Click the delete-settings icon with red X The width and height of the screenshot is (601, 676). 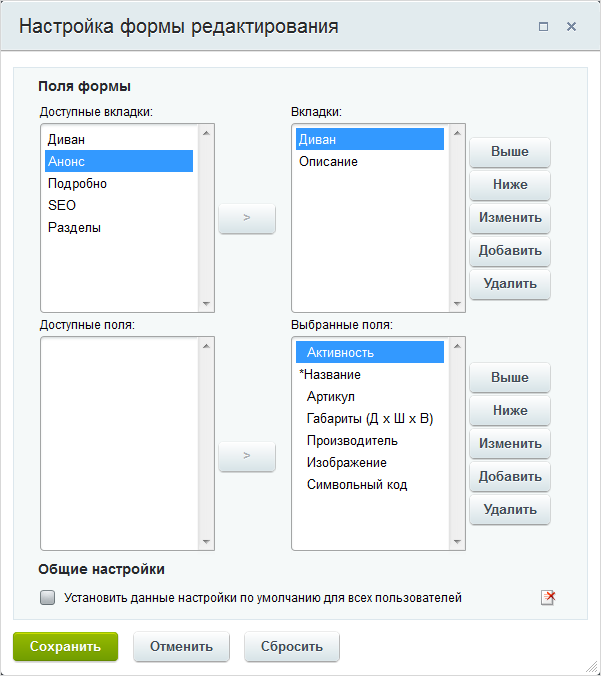(x=548, y=598)
